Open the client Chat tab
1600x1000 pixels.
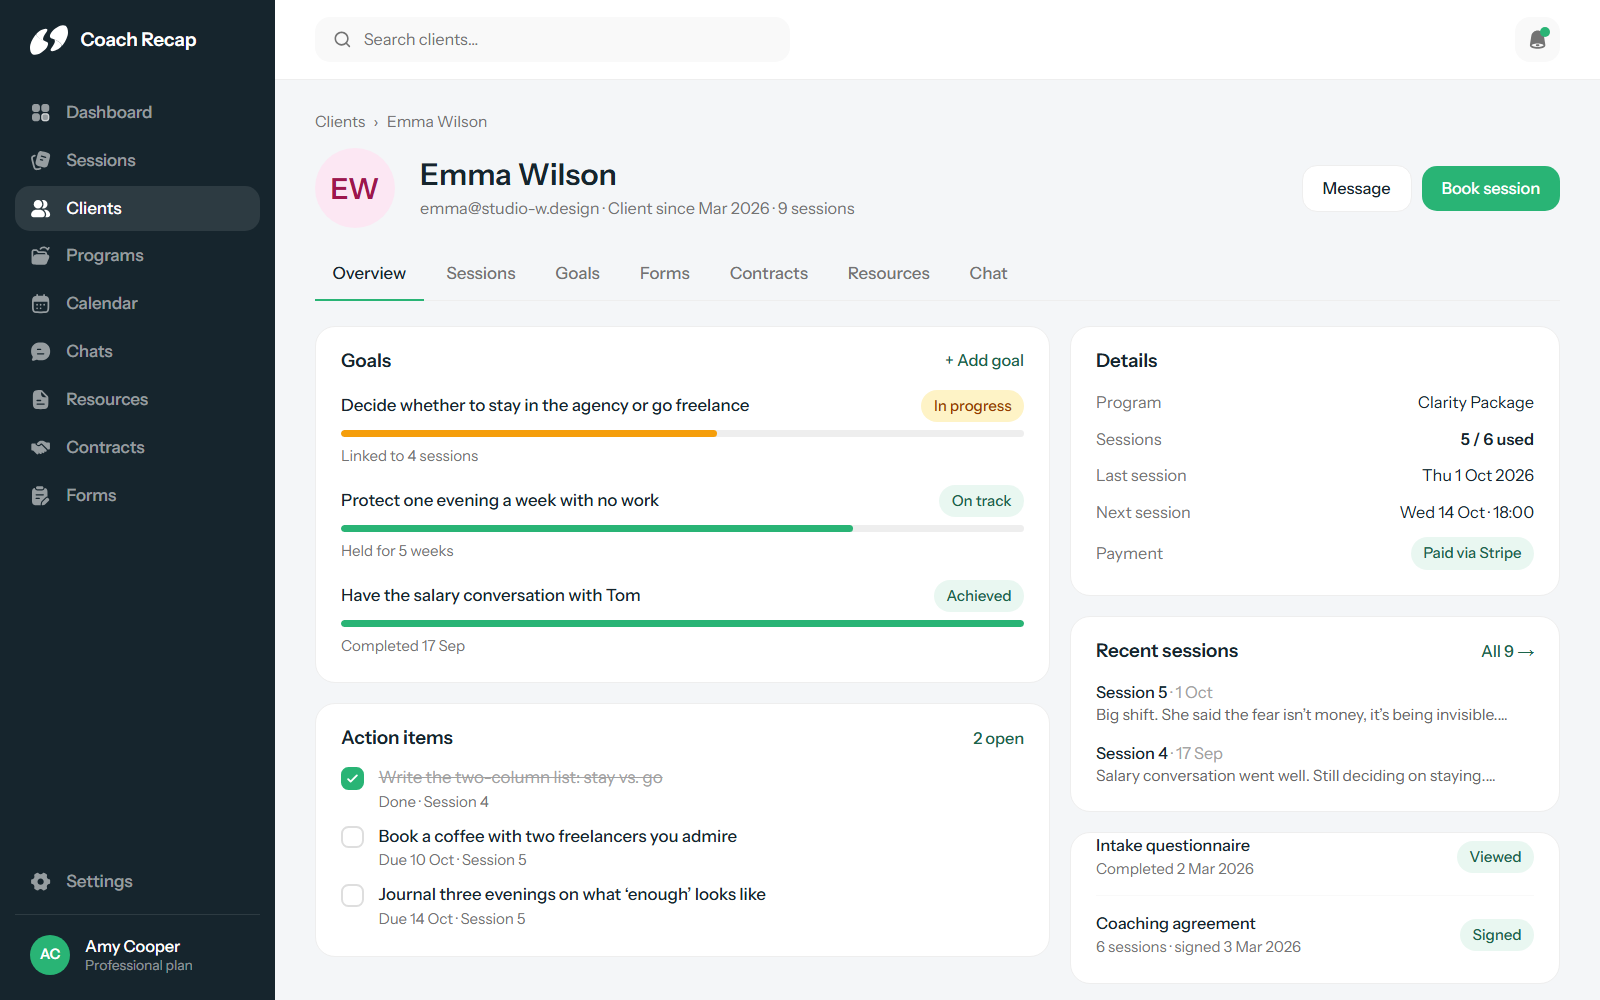tap(988, 274)
